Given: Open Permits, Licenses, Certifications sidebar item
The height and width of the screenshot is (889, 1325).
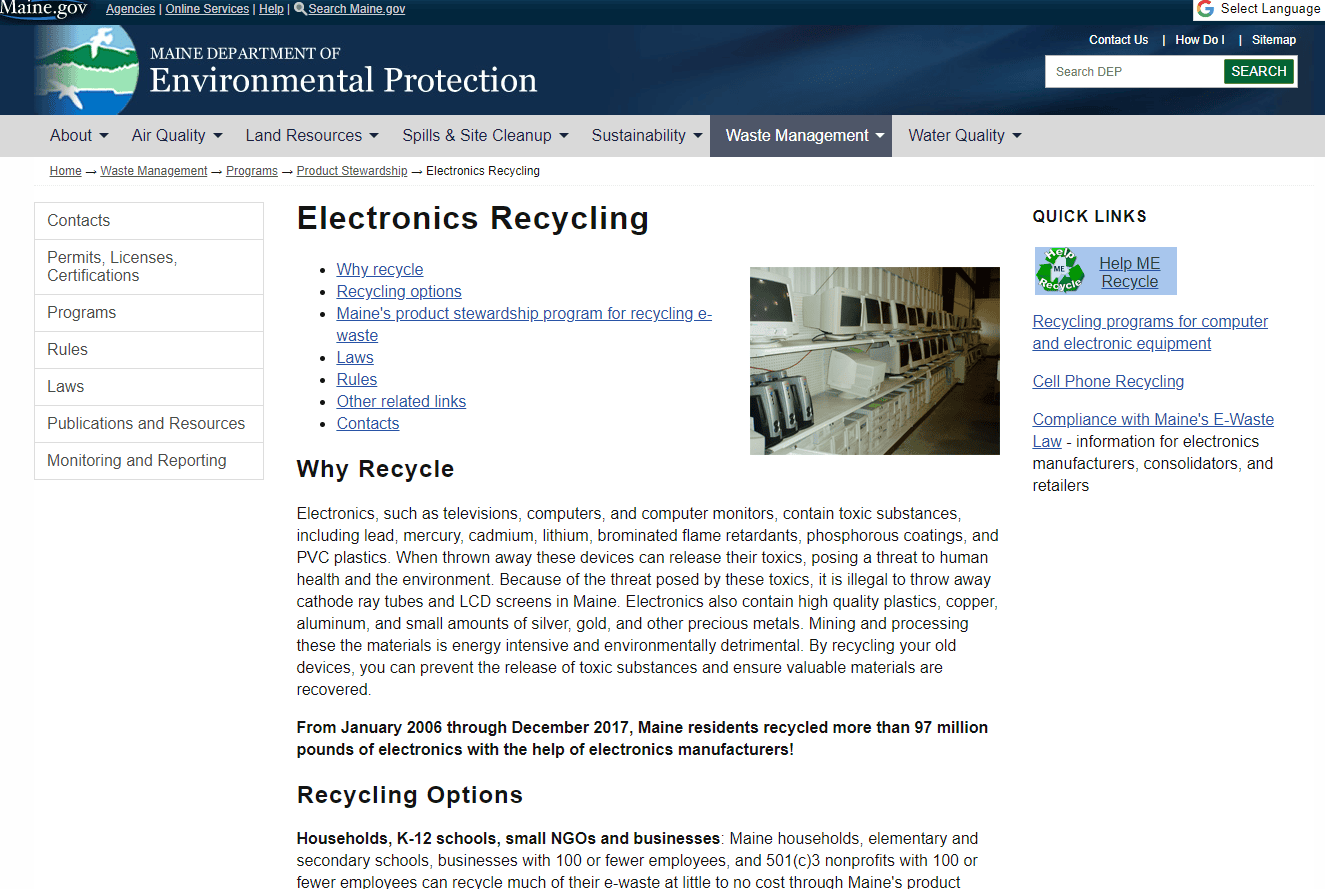Looking at the screenshot, I should point(148,267).
